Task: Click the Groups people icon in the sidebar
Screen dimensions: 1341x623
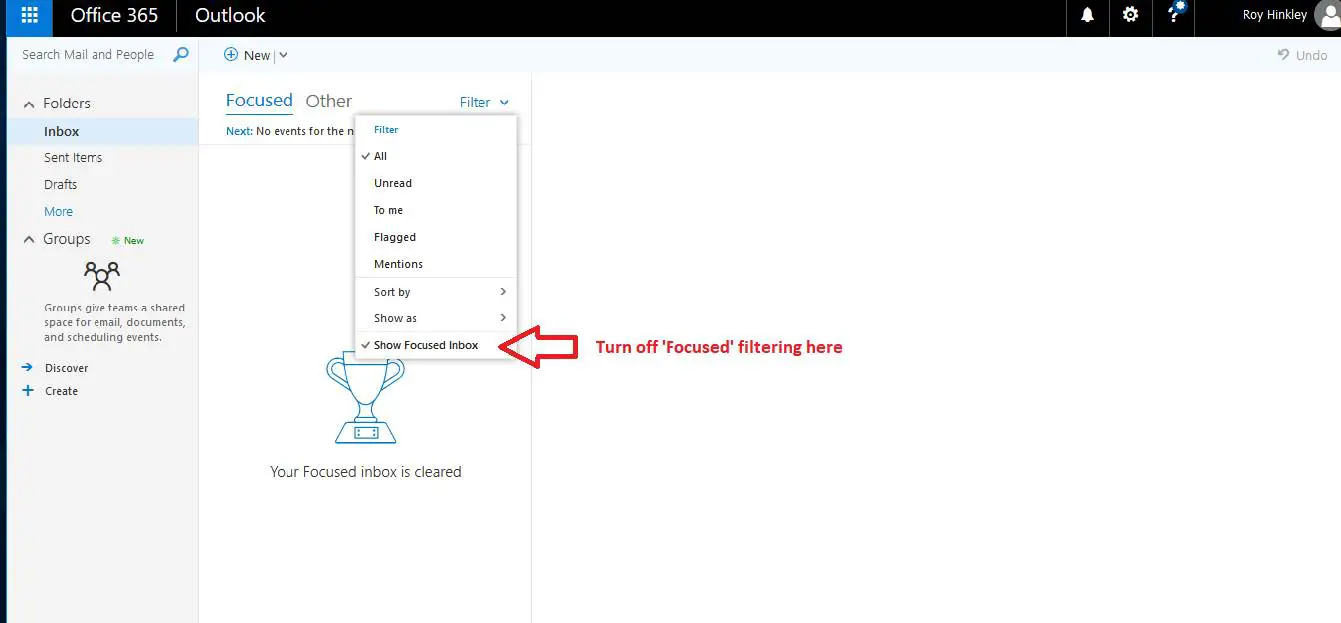Action: click(100, 275)
